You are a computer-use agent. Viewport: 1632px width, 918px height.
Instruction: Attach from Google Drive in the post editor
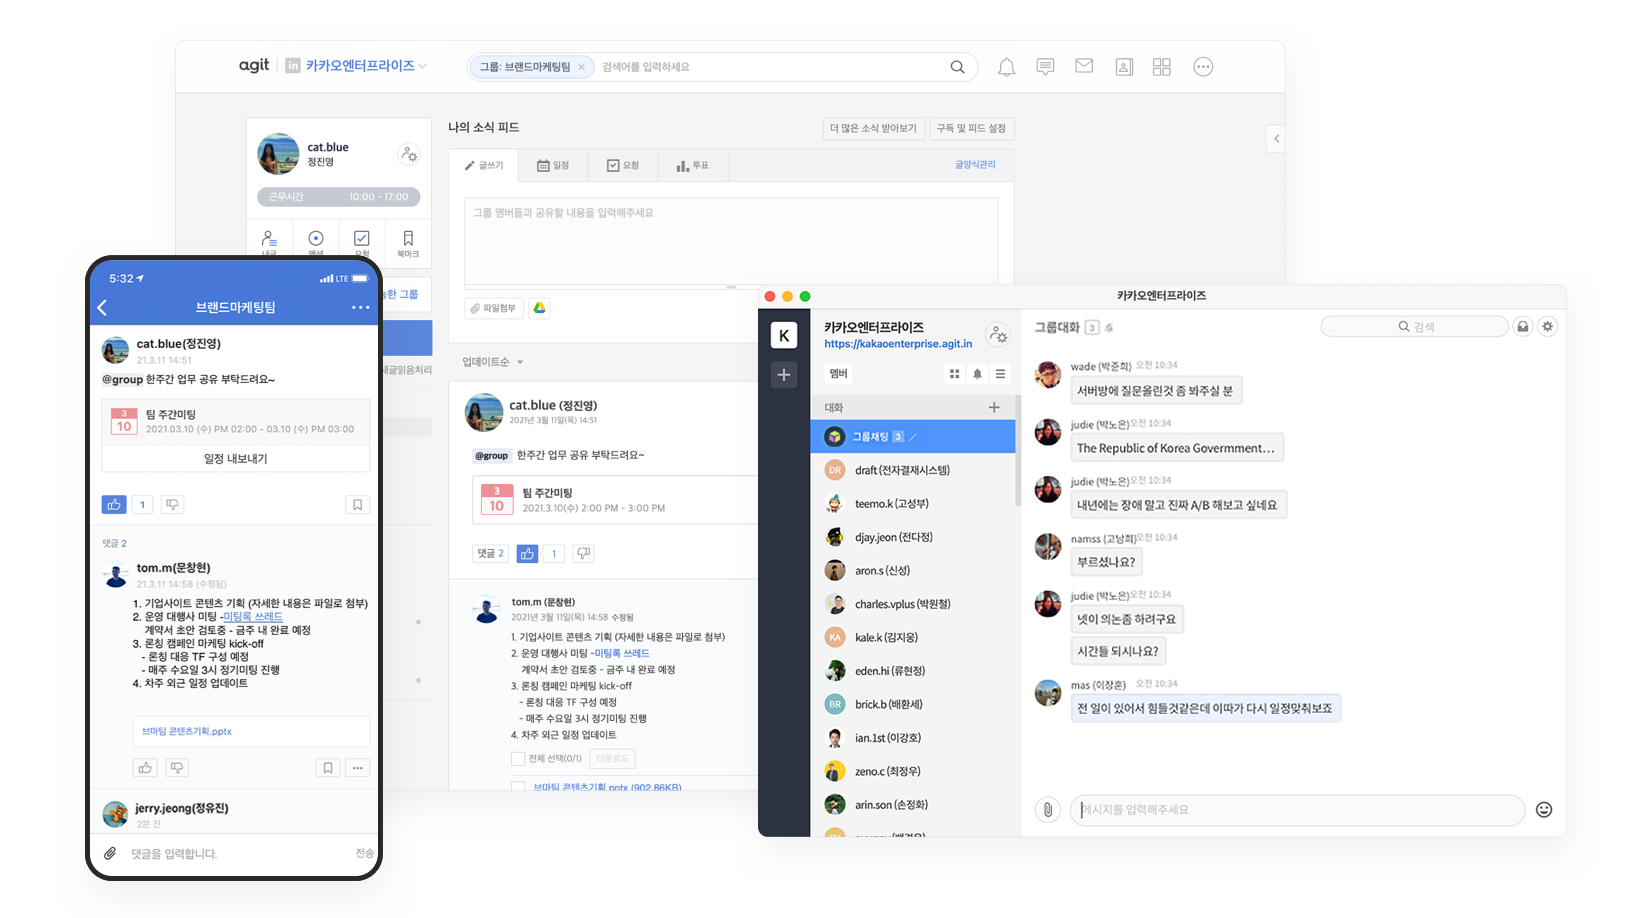[x=539, y=308]
